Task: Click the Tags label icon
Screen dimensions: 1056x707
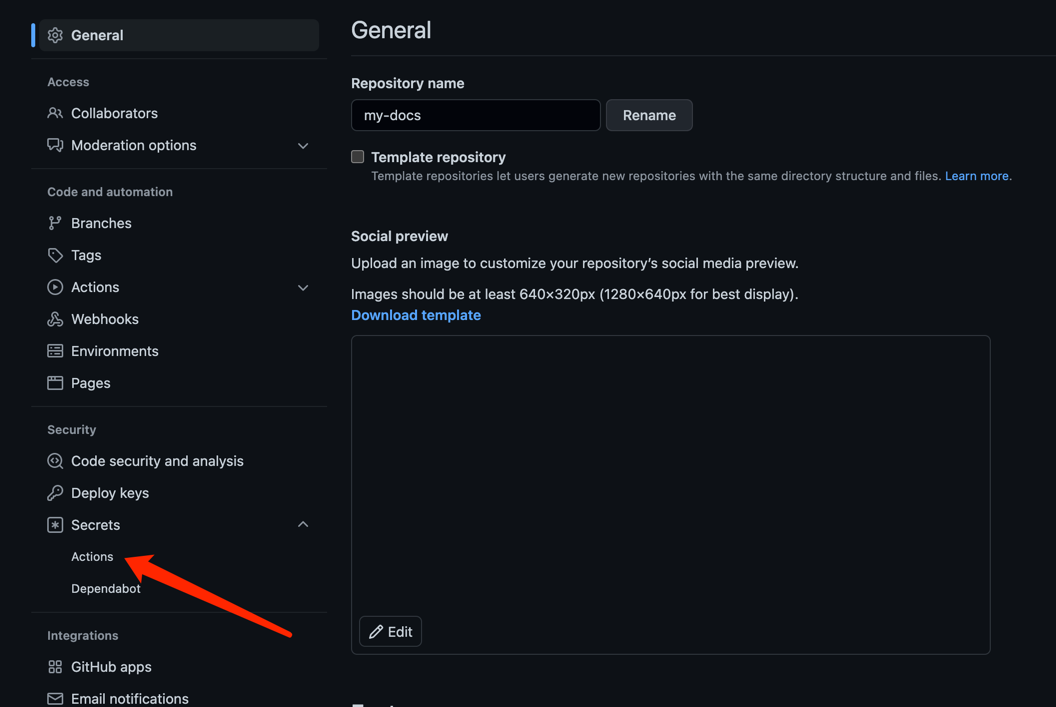Action: [55, 255]
